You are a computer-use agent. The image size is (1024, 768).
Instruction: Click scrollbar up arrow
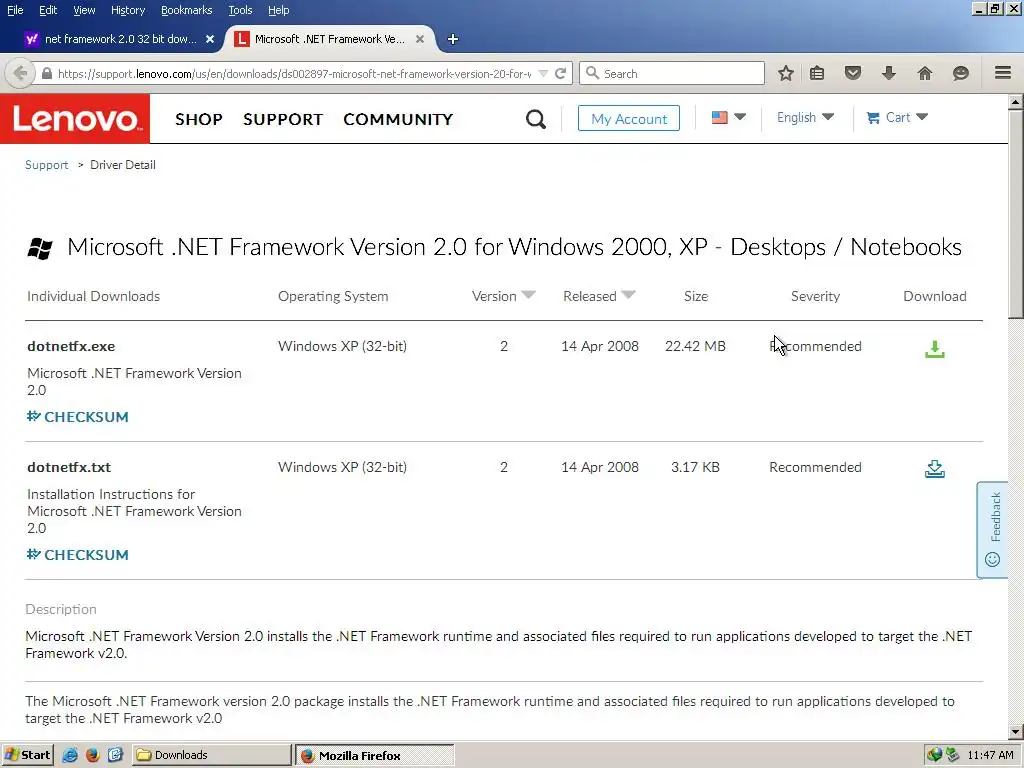1016,102
